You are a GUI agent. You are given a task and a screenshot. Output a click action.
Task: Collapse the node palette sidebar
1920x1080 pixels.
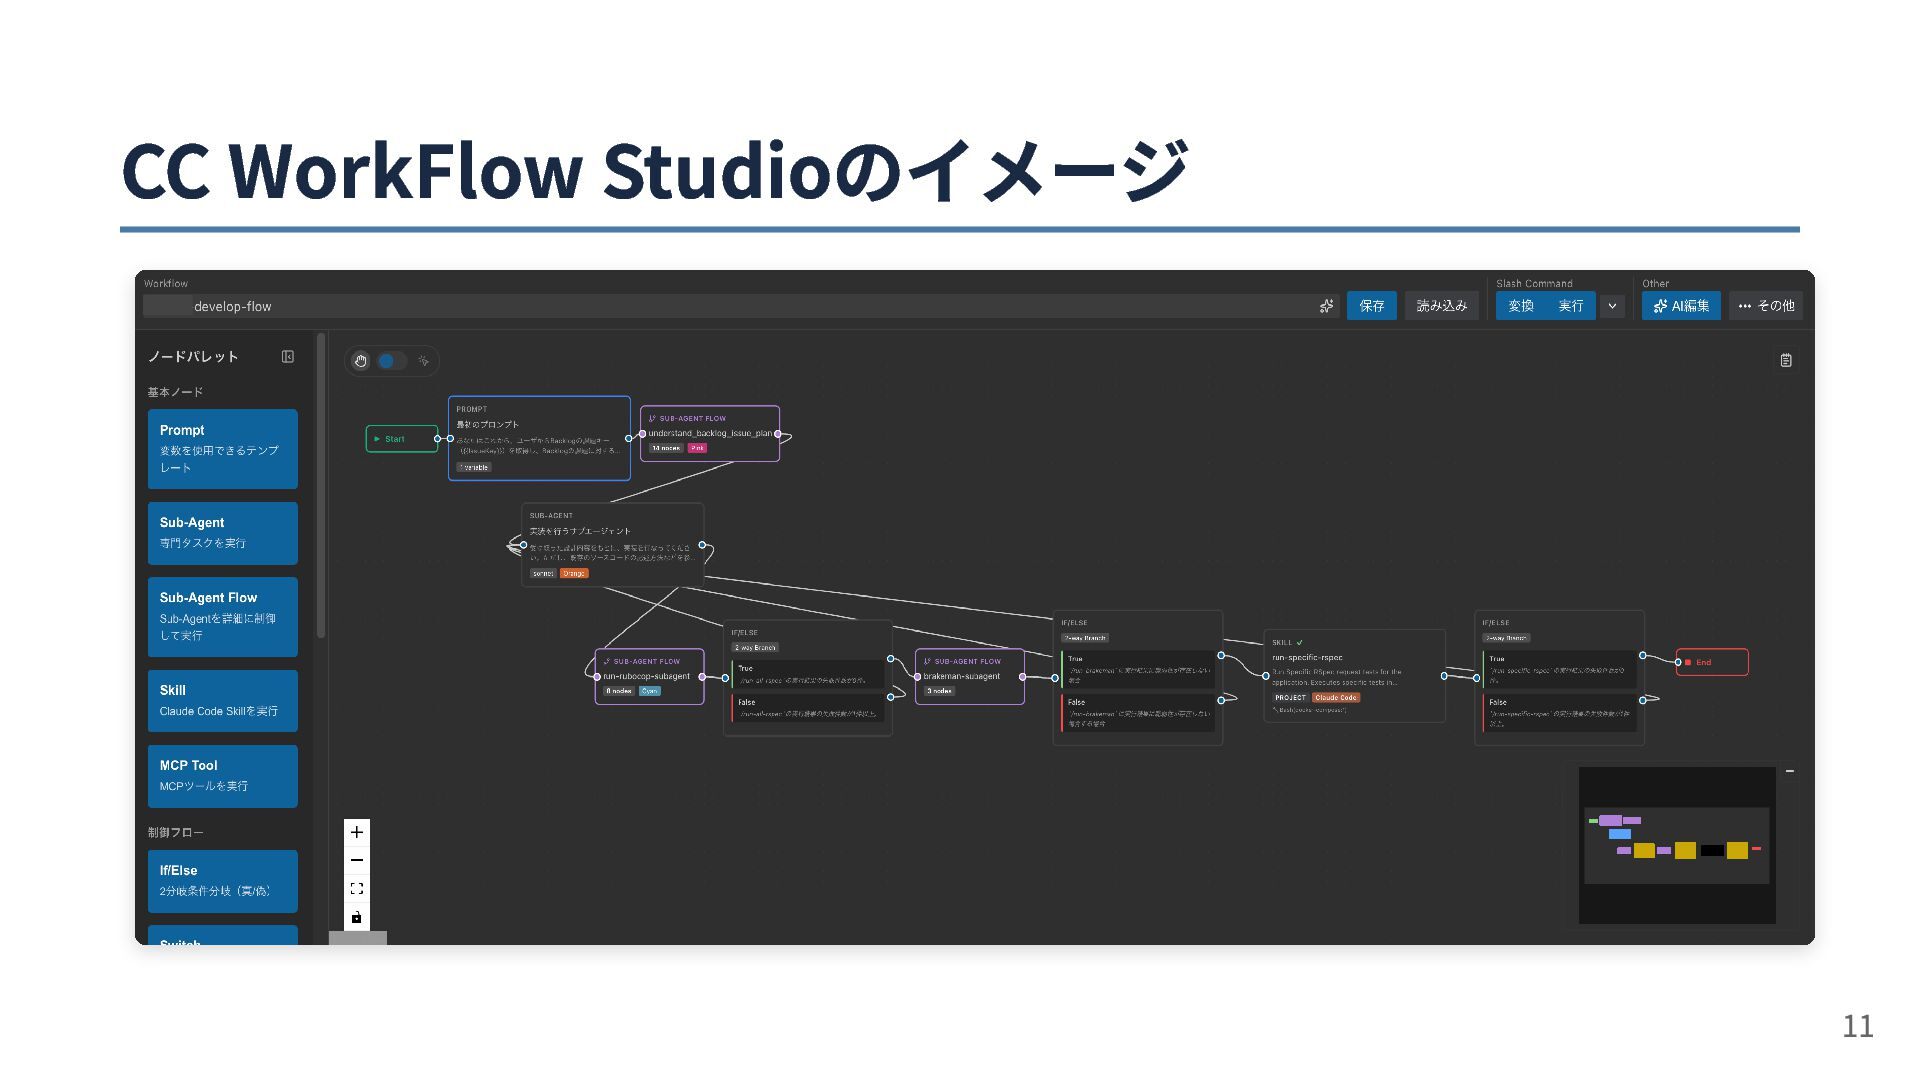coord(288,357)
